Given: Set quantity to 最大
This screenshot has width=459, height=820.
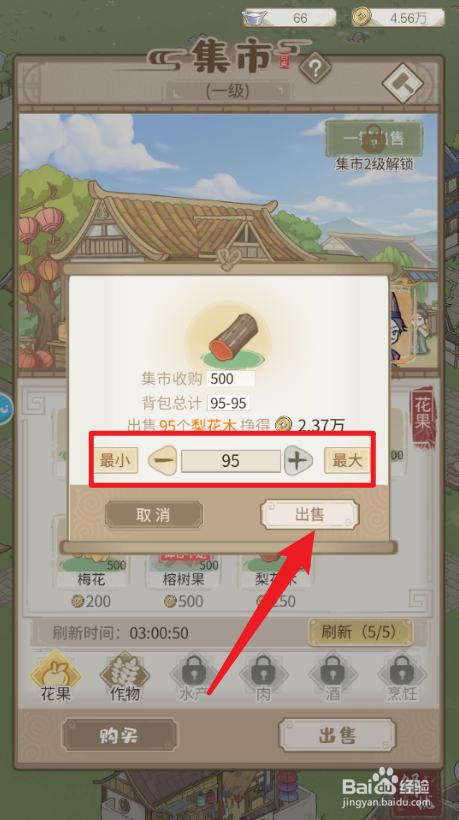Looking at the screenshot, I should pyautogui.click(x=347, y=461).
